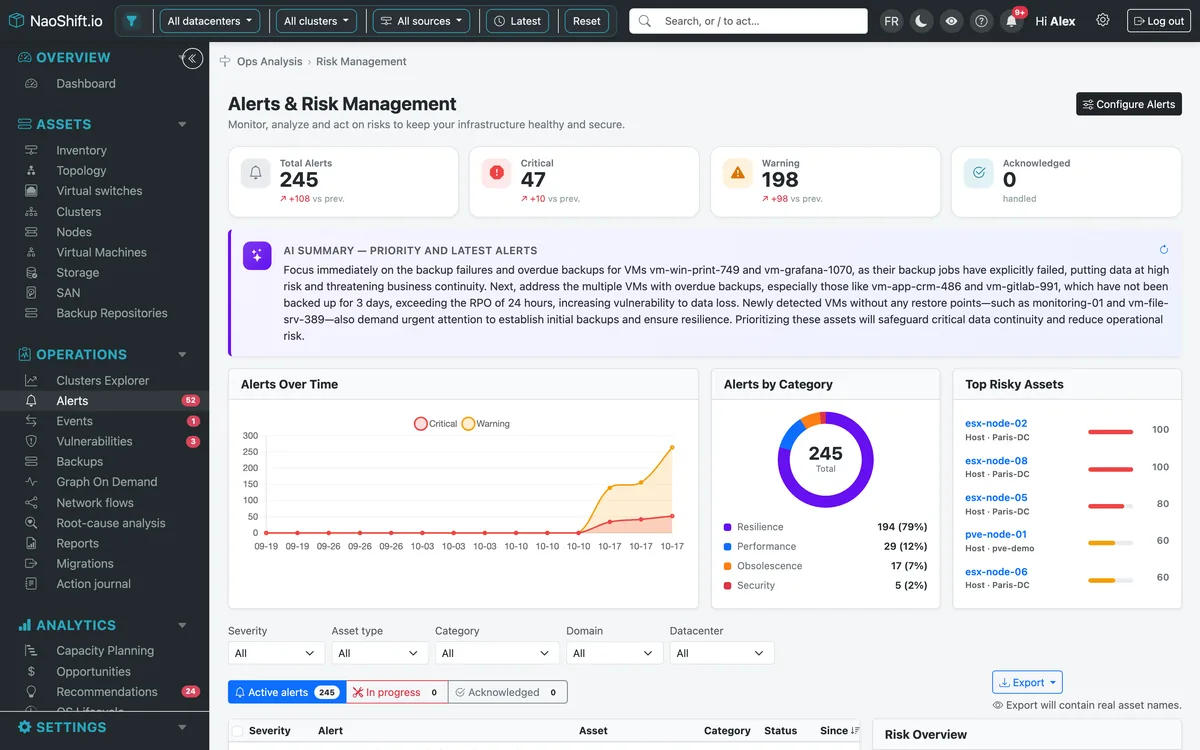The image size is (1200, 750).
Task: Open the All datacenters dropdown
Action: point(209,20)
